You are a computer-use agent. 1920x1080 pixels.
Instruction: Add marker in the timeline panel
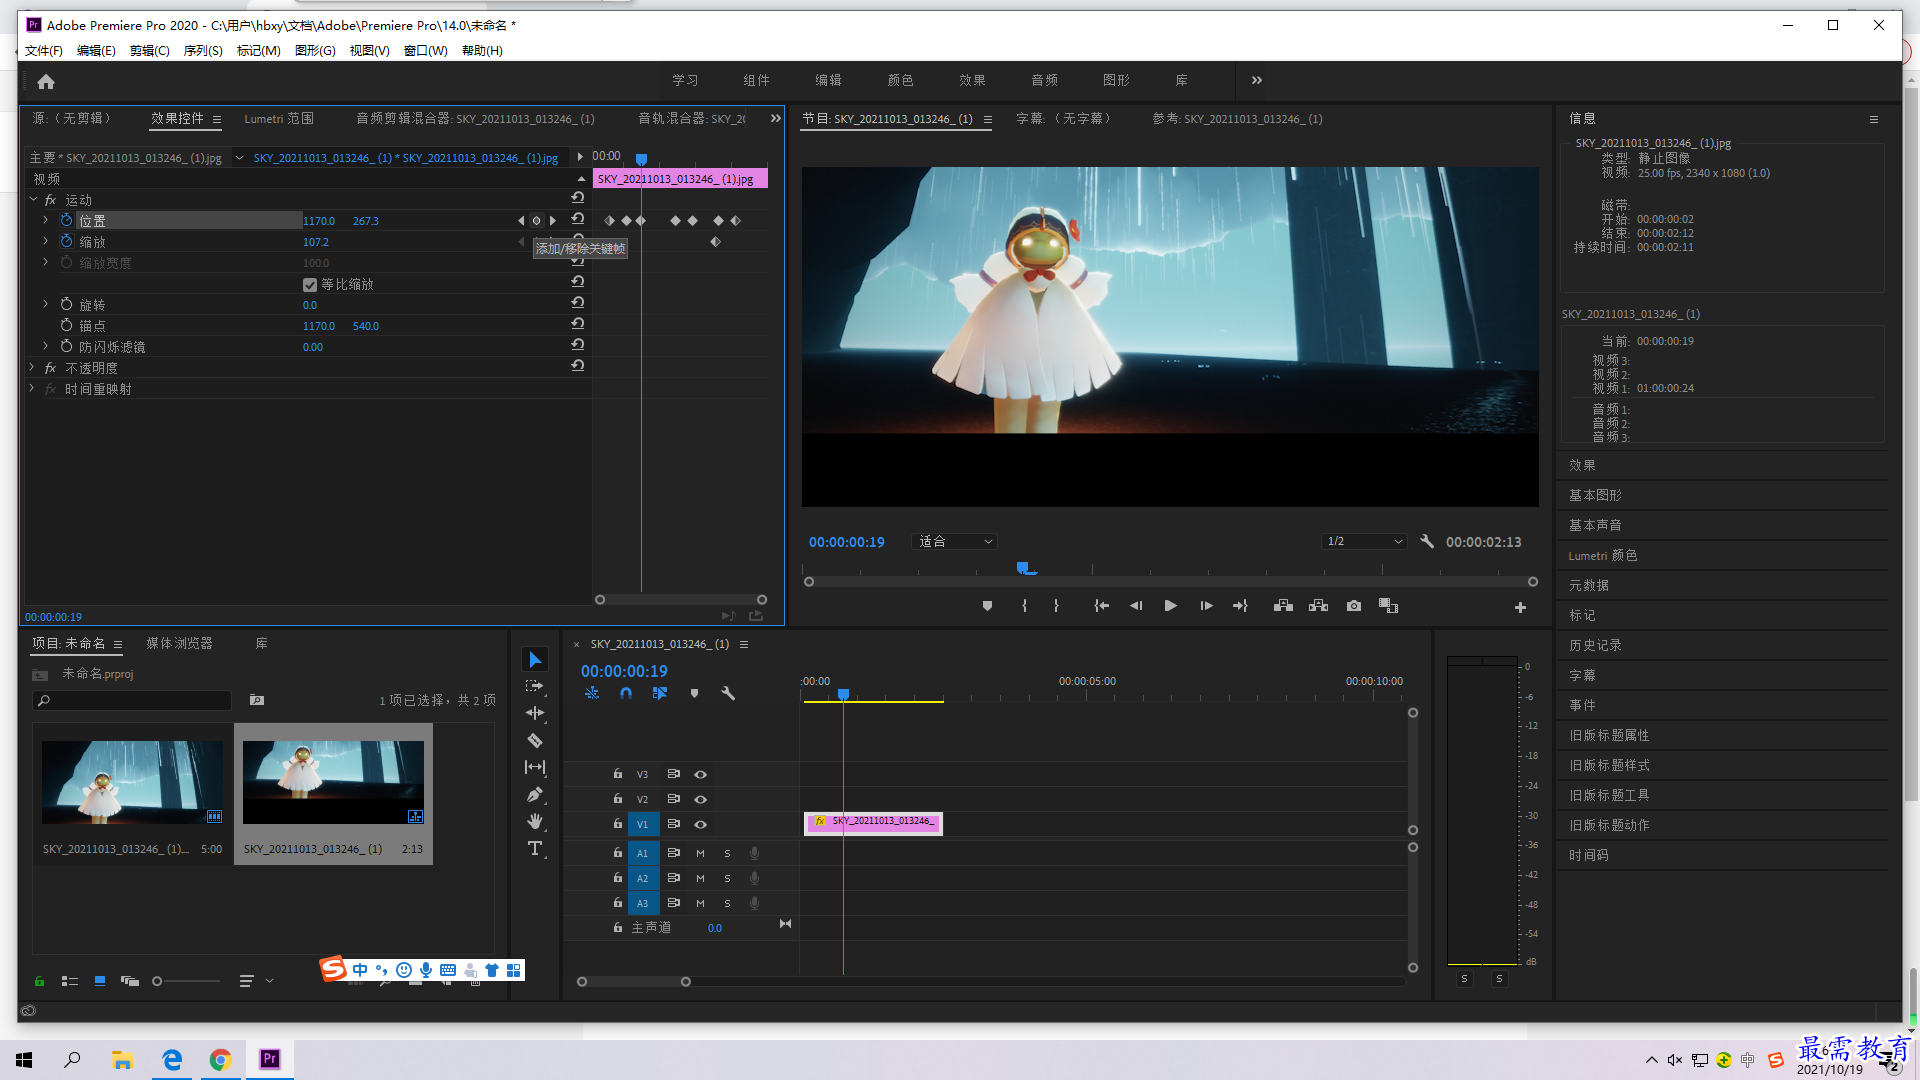click(x=694, y=693)
